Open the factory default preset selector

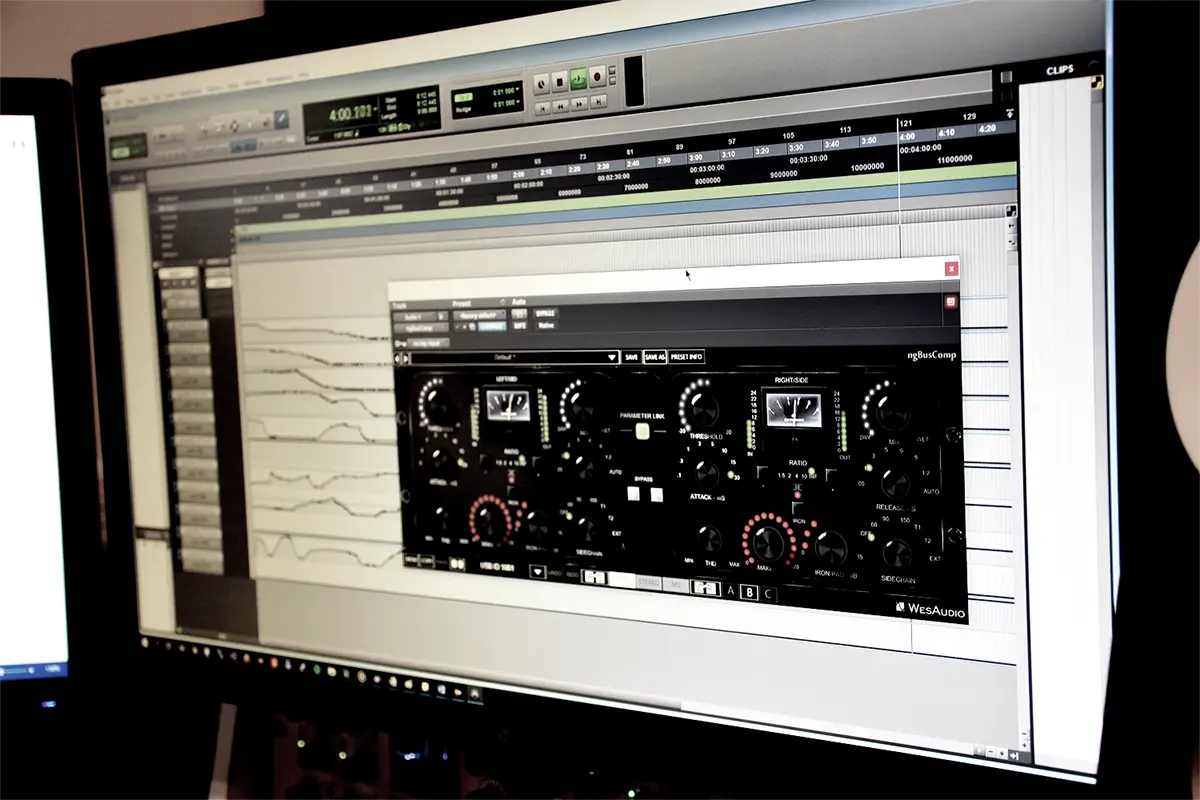[479, 315]
